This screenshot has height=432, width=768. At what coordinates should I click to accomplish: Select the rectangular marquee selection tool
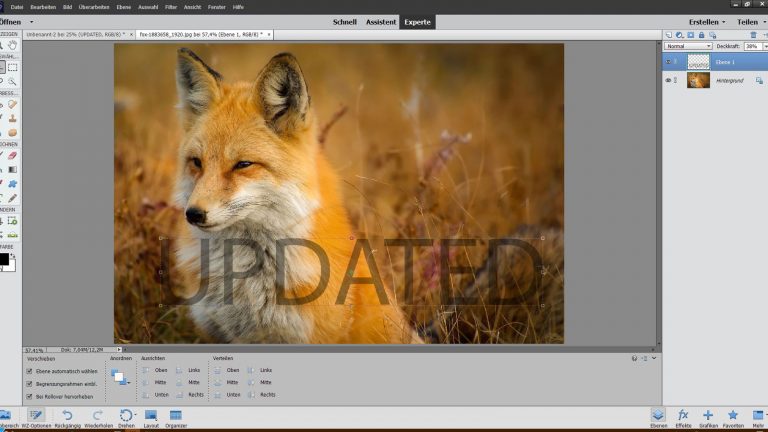12,68
